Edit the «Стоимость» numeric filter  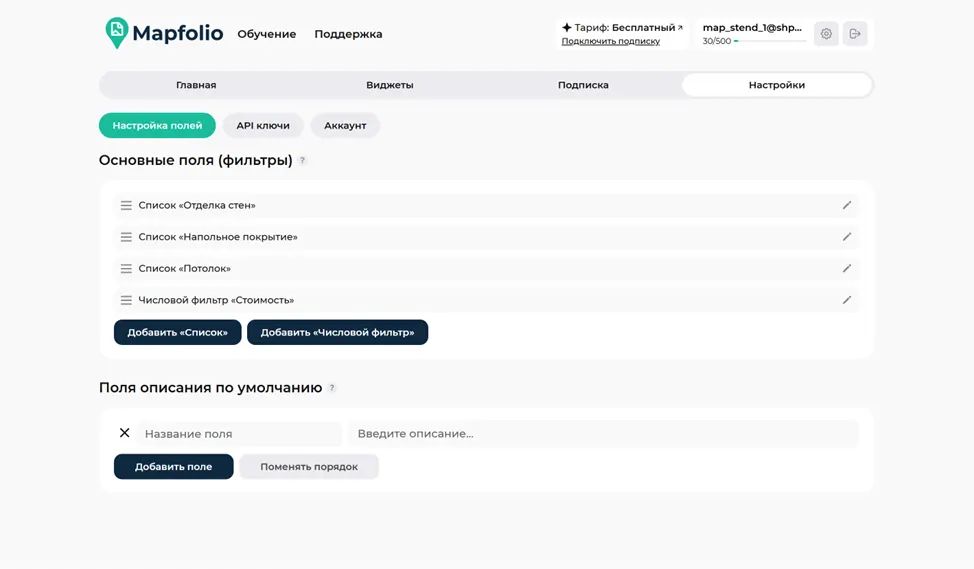coord(847,300)
